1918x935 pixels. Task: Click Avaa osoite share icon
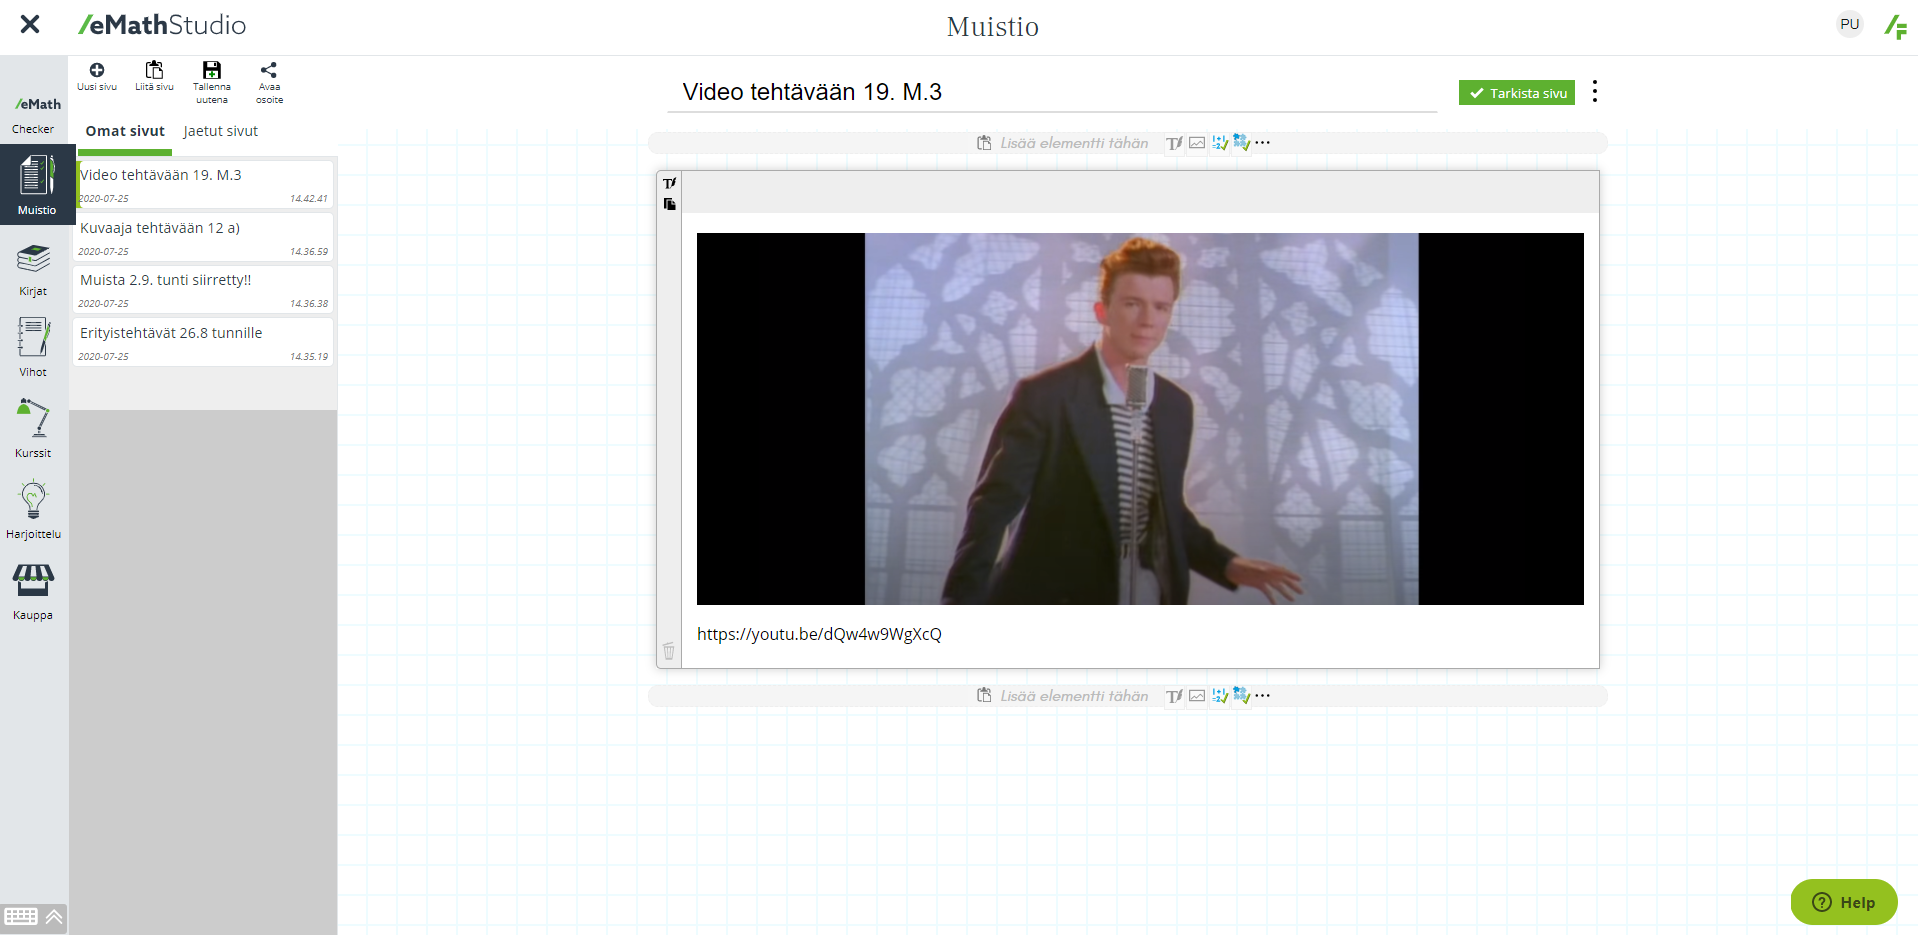[x=269, y=82]
